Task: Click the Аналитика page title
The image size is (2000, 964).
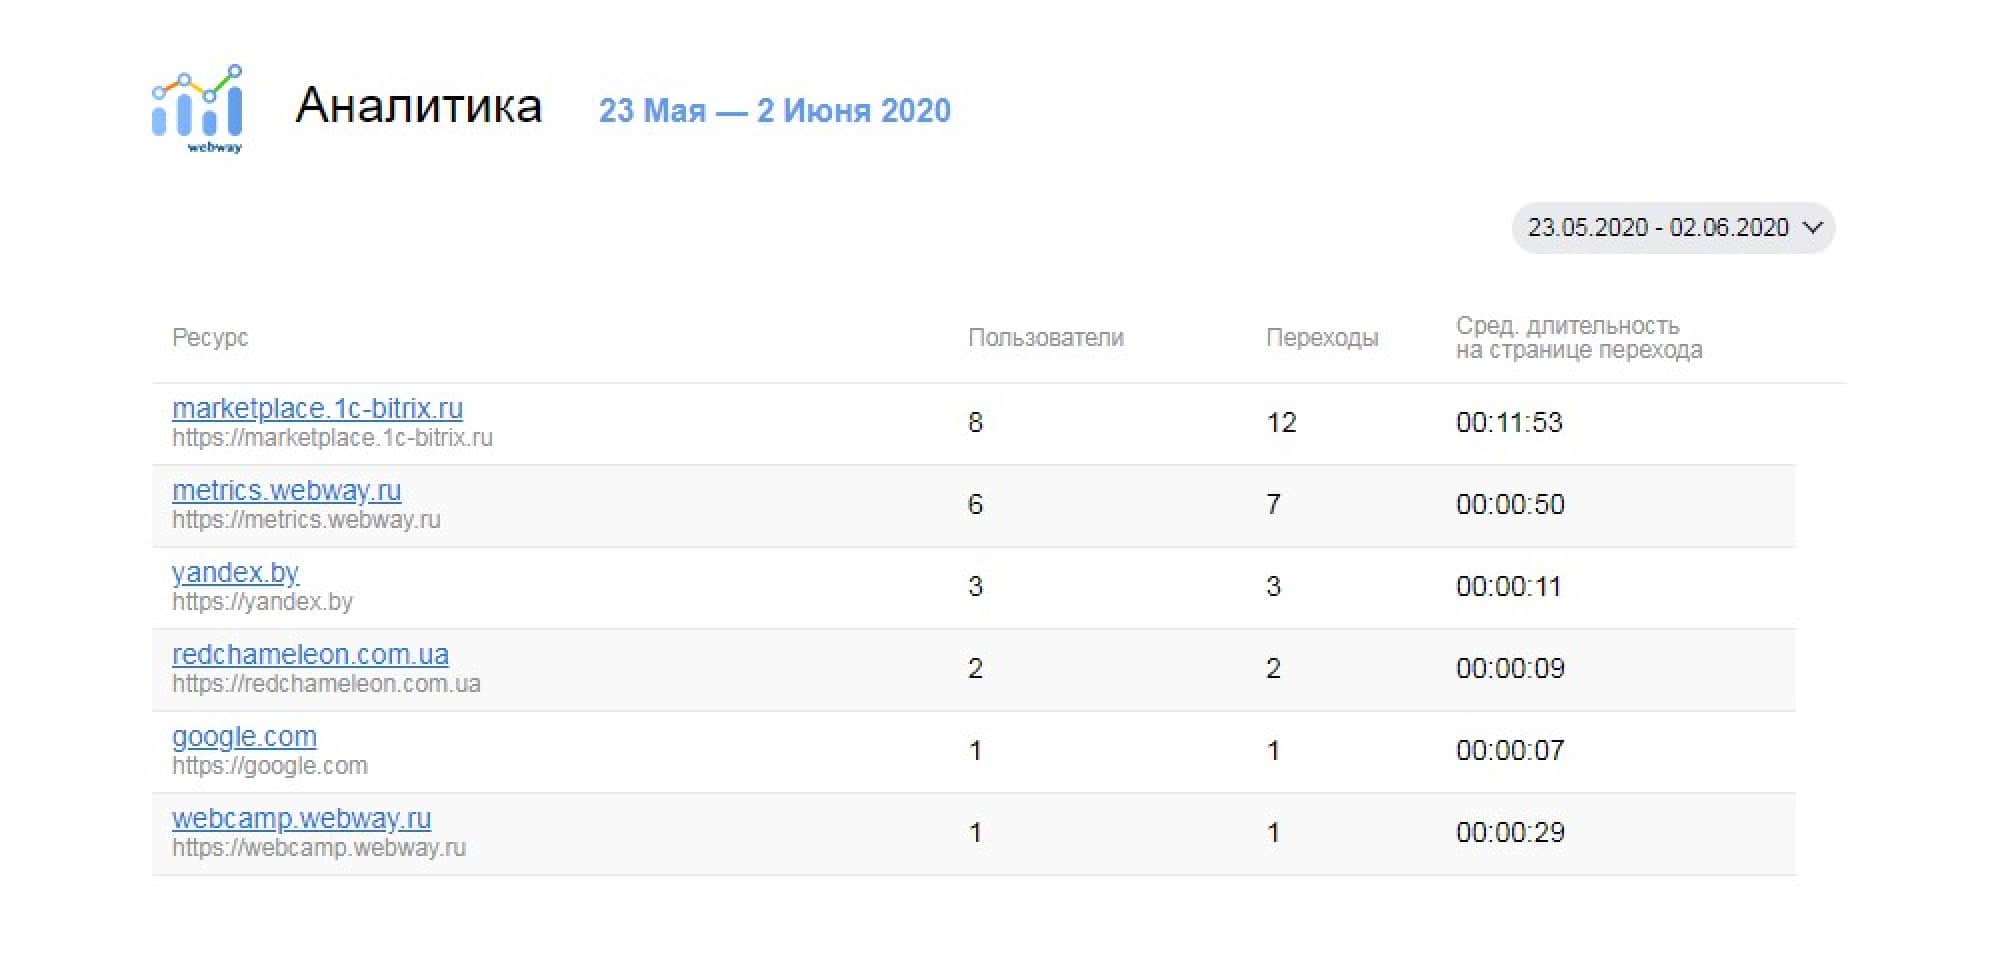Action: click(x=419, y=106)
